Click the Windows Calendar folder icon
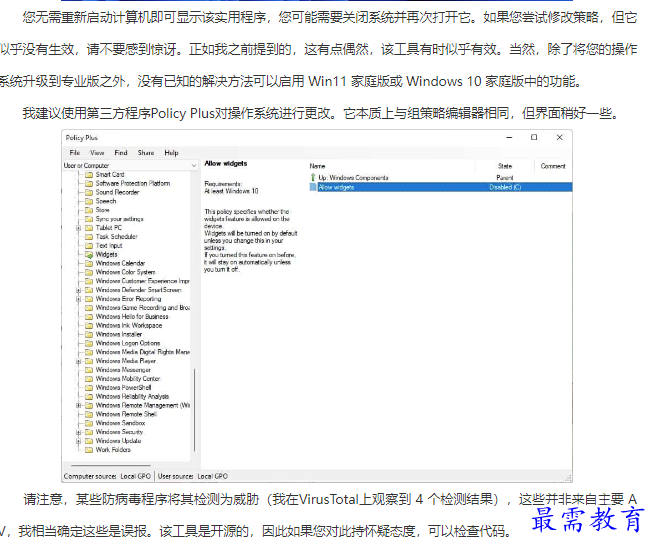Image resolution: width=653 pixels, height=551 pixels. pos(89,263)
